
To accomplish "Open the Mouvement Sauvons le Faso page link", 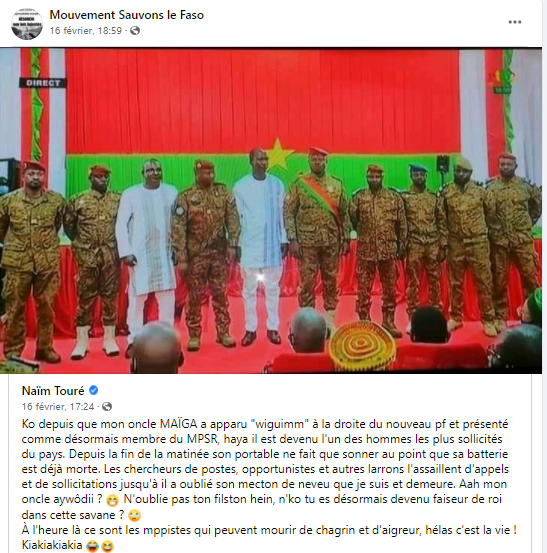I will [x=127, y=15].
